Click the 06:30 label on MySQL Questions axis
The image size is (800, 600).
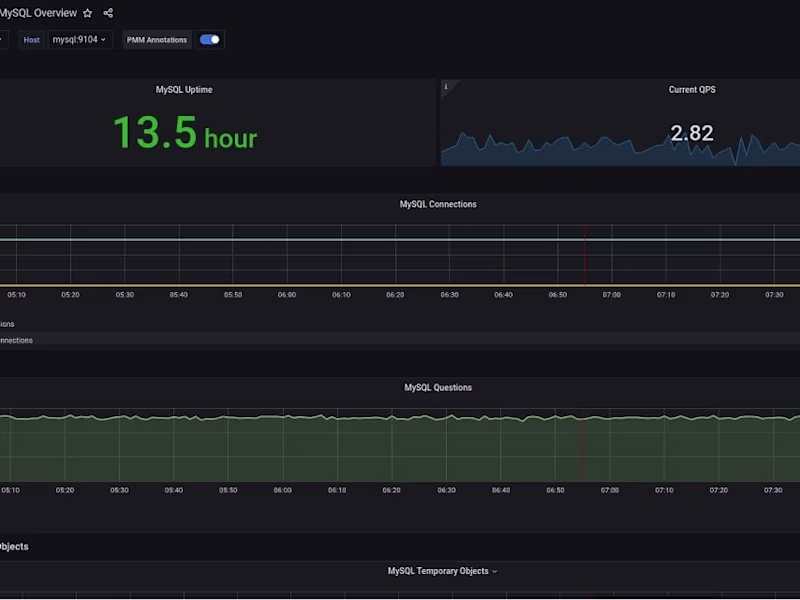pos(446,490)
